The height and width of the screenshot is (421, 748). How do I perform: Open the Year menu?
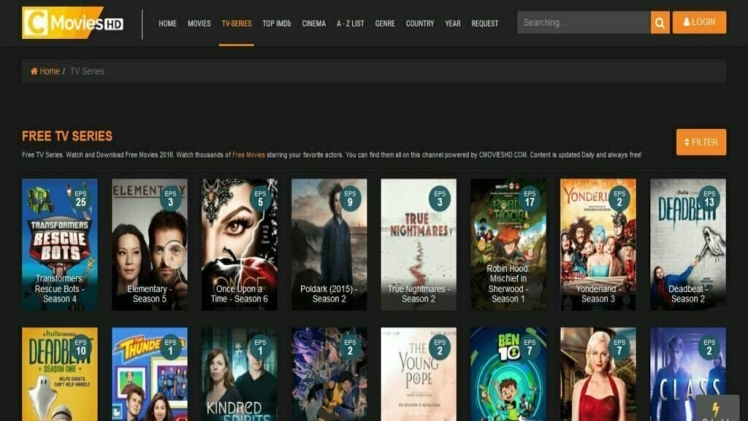click(x=453, y=23)
